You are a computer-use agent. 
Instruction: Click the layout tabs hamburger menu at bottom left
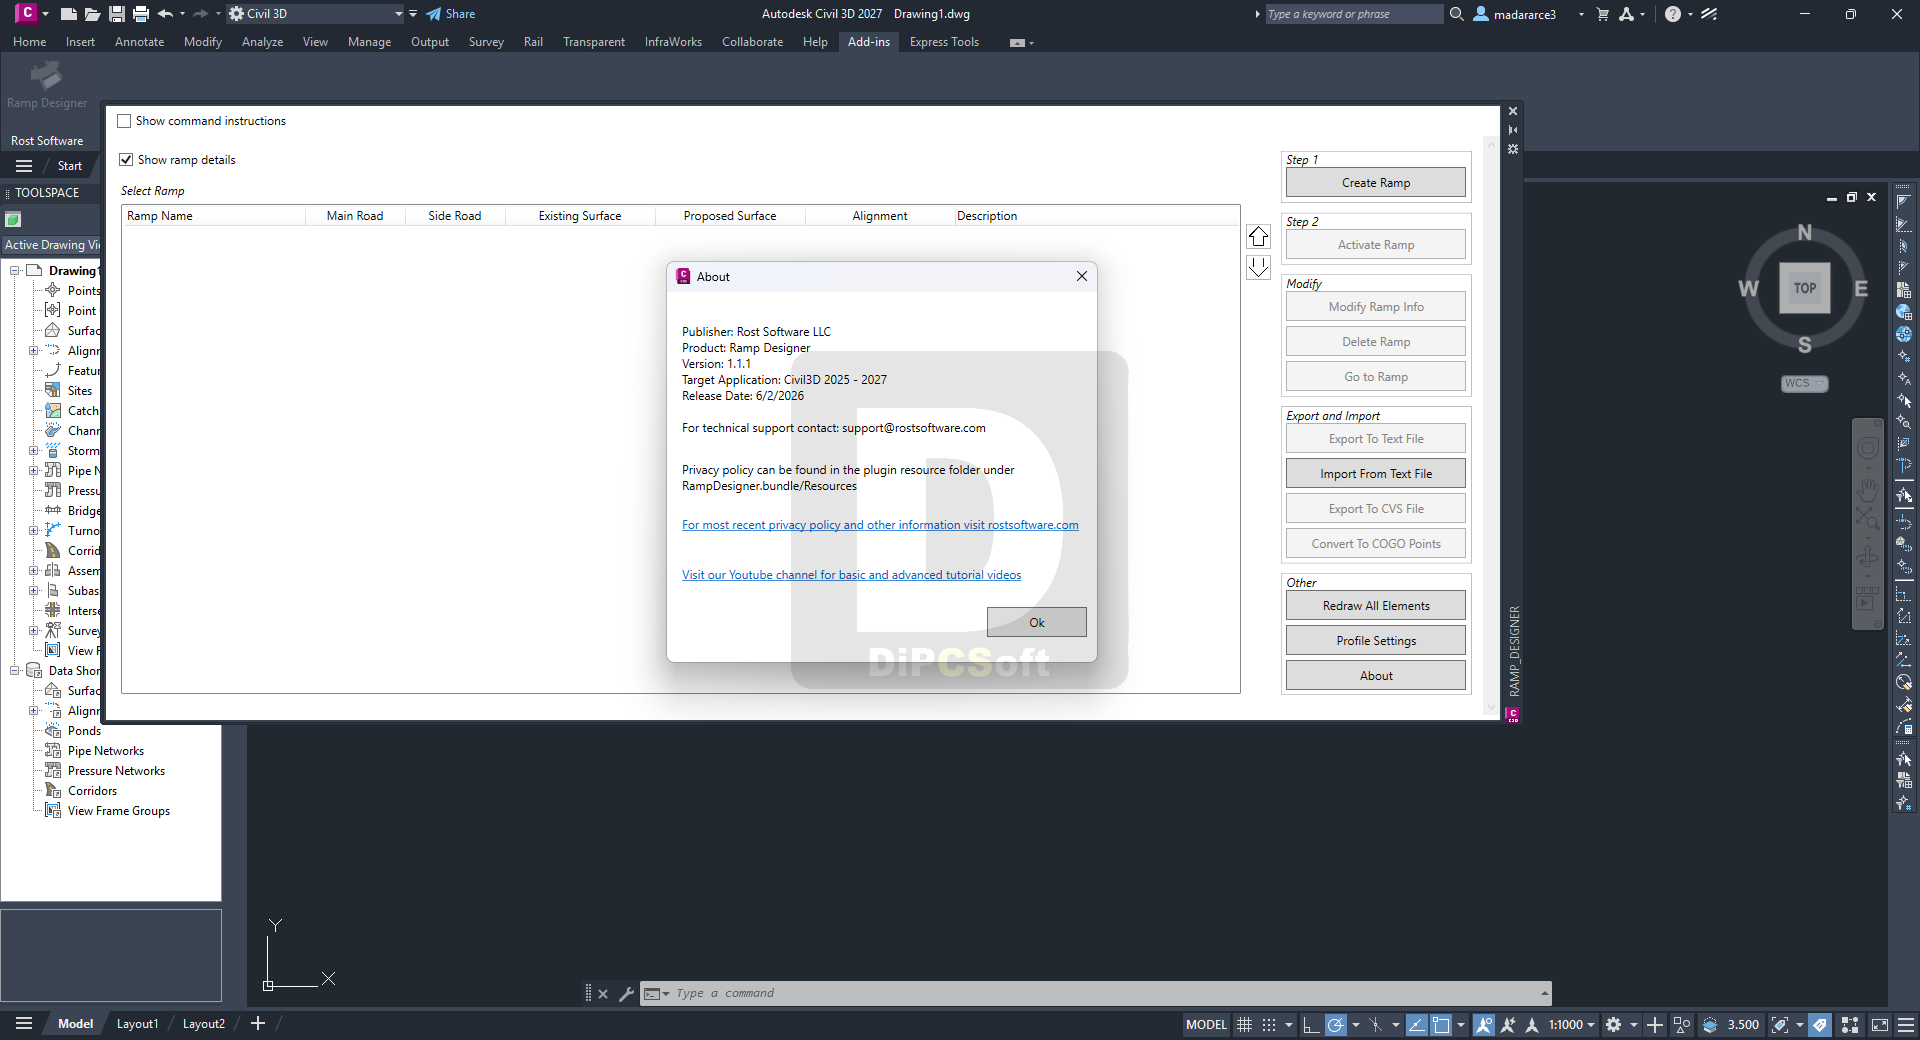[24, 1023]
